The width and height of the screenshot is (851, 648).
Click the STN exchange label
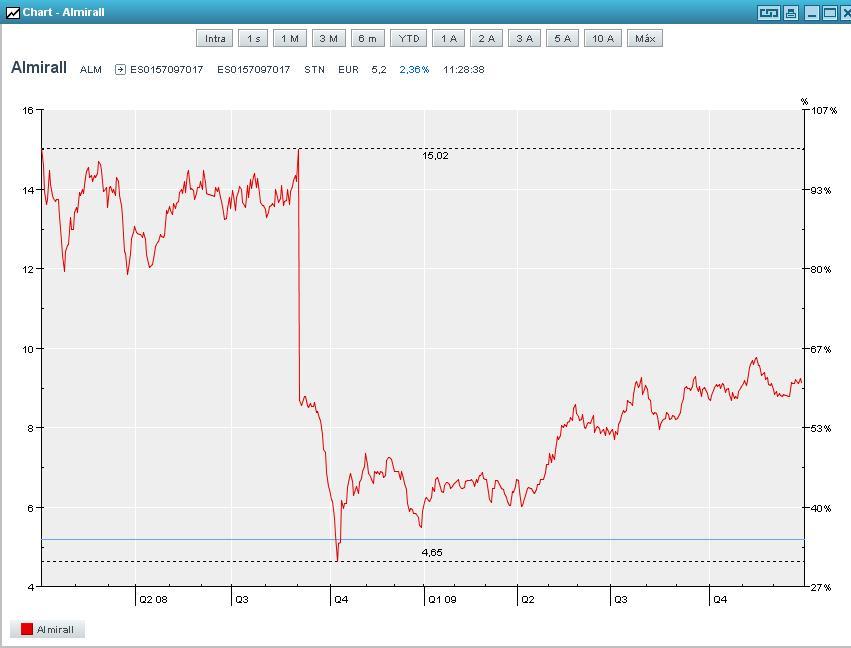tap(314, 69)
